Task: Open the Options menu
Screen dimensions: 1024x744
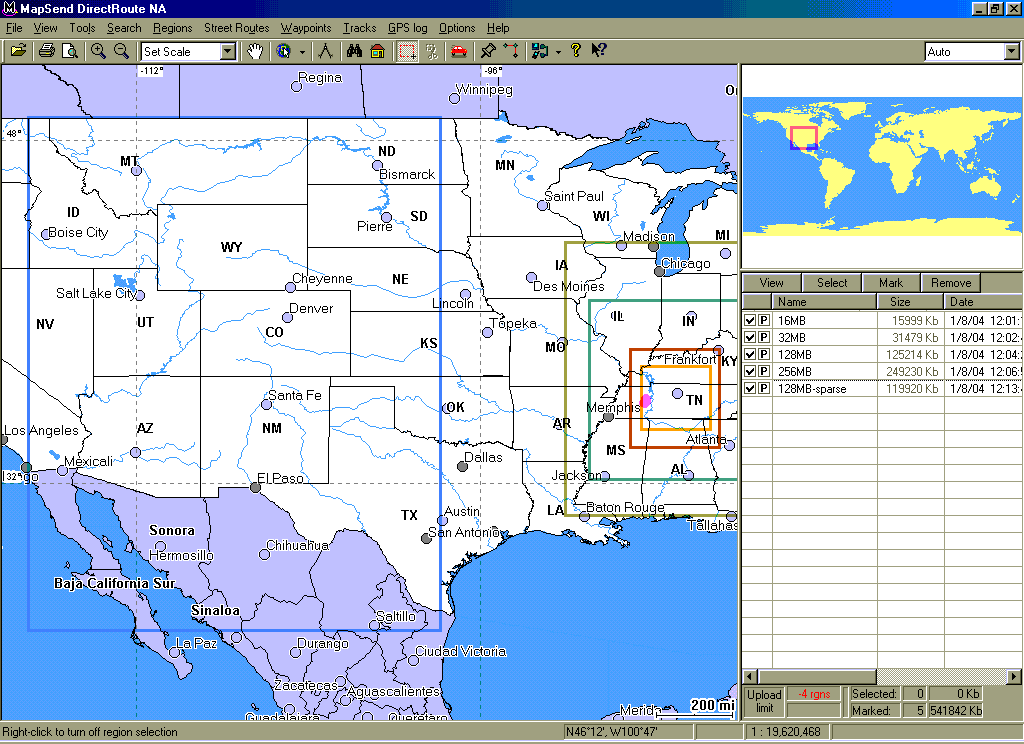Action: tap(456, 28)
